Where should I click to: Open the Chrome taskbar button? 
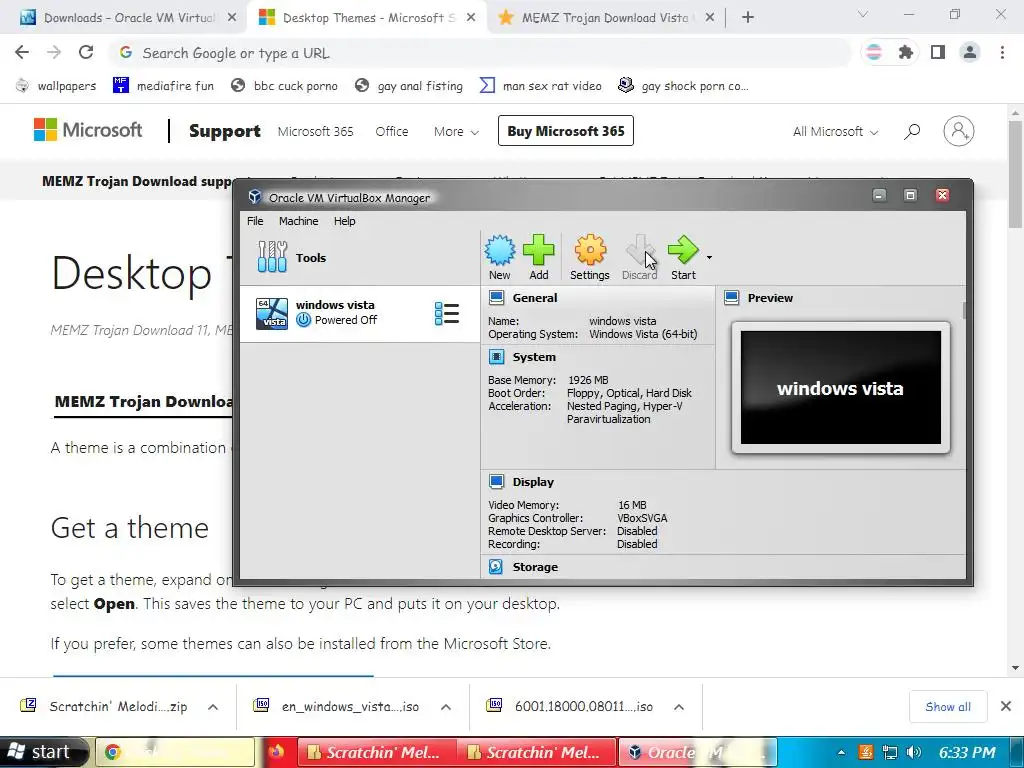(175, 752)
